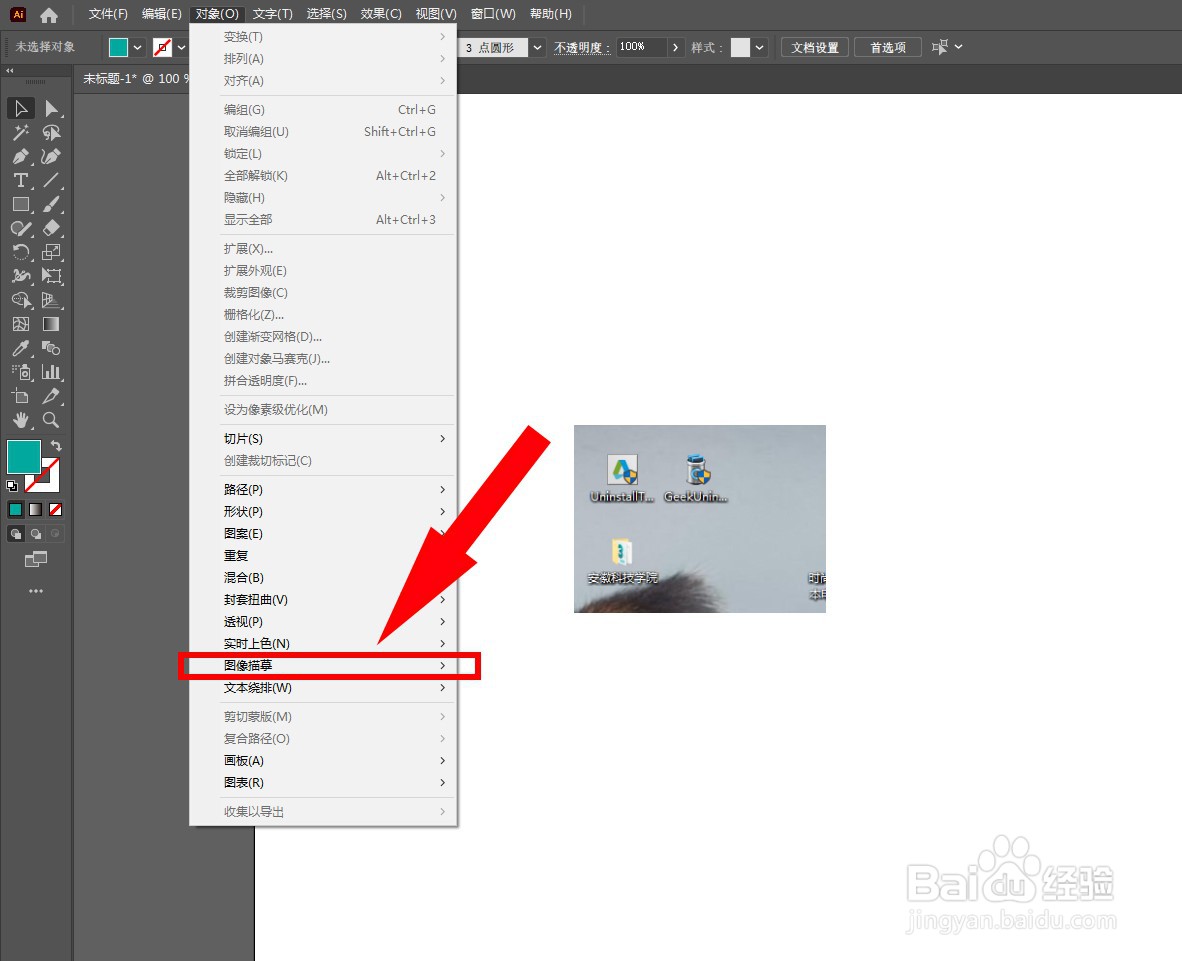Set paint mode to Gradient
This screenshot has height=961, width=1182.
coord(35,510)
